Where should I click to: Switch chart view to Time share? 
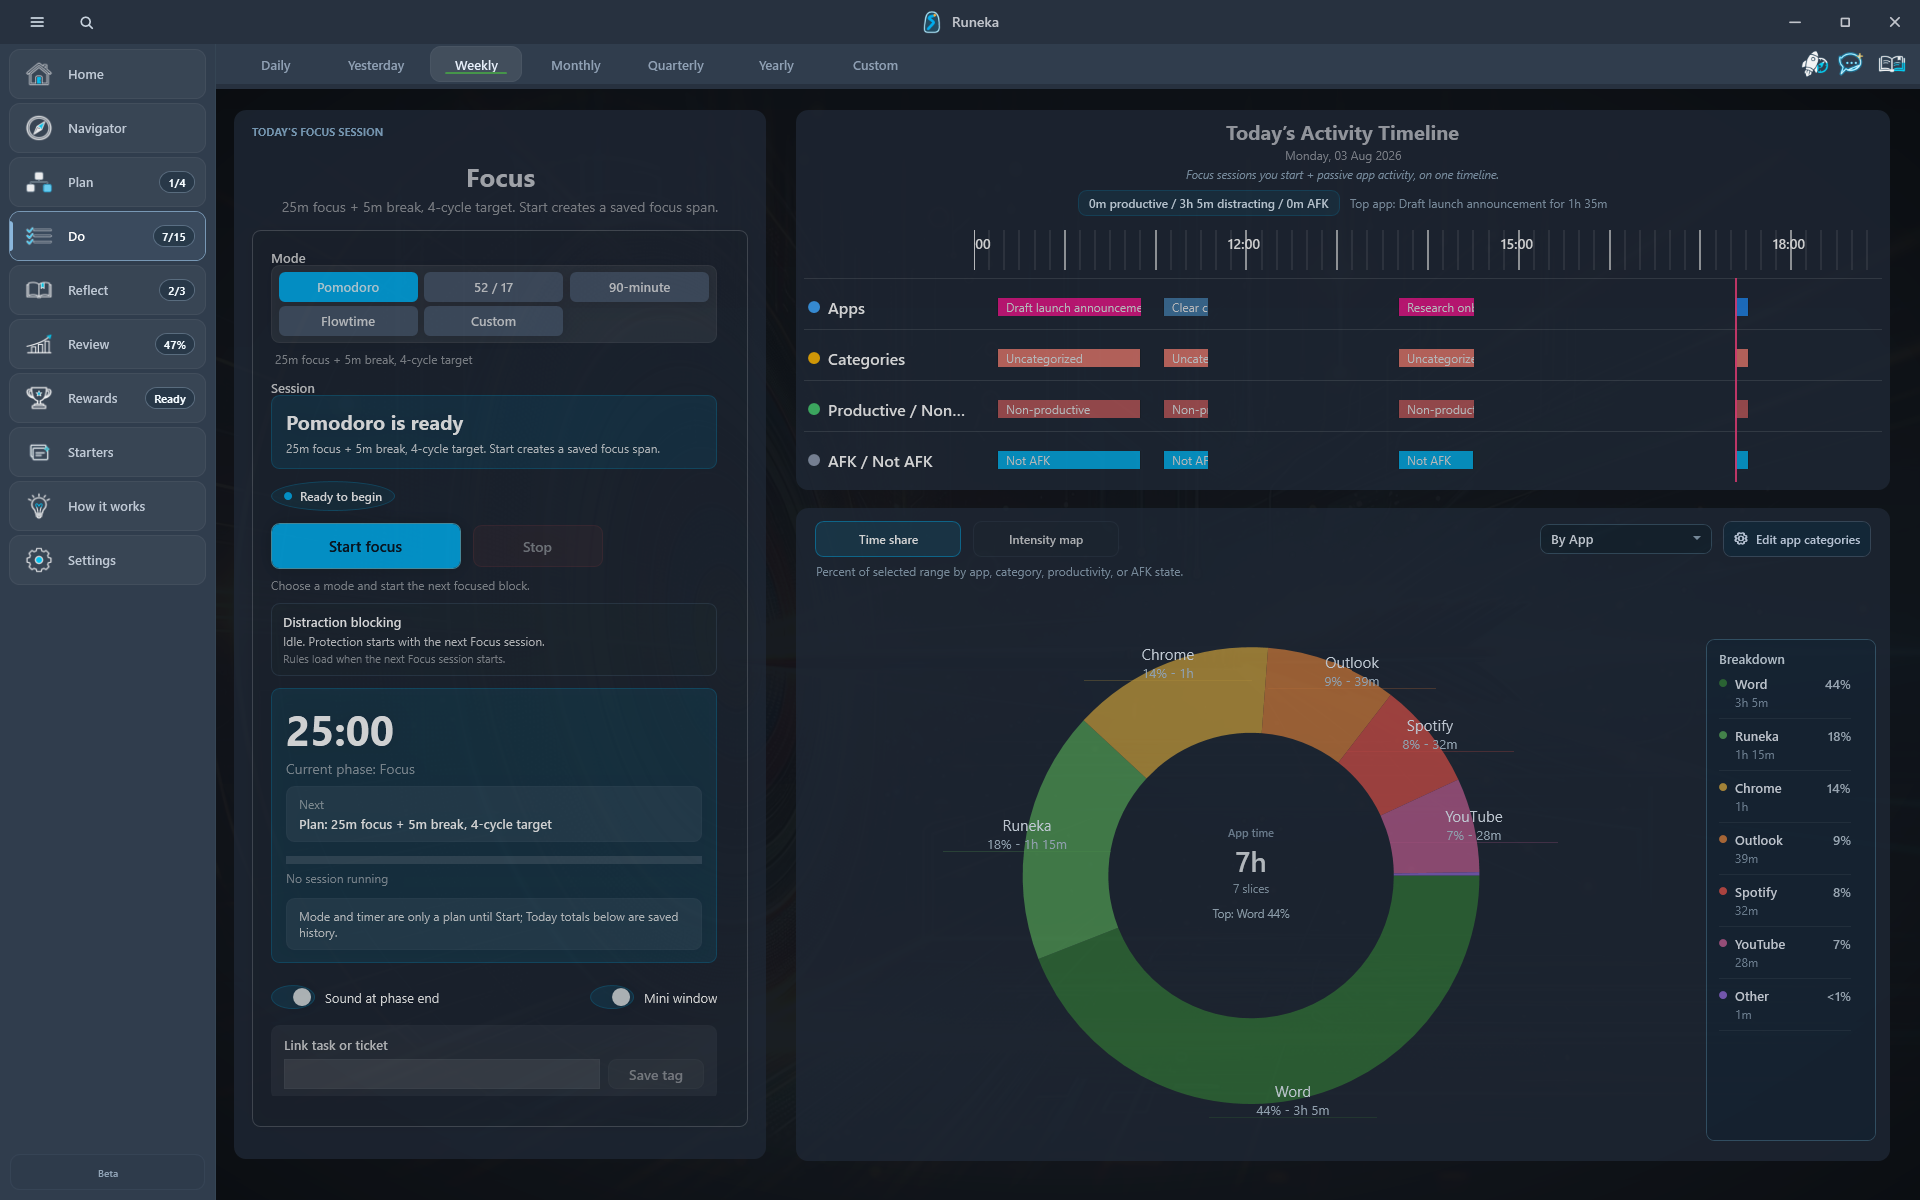[888, 539]
